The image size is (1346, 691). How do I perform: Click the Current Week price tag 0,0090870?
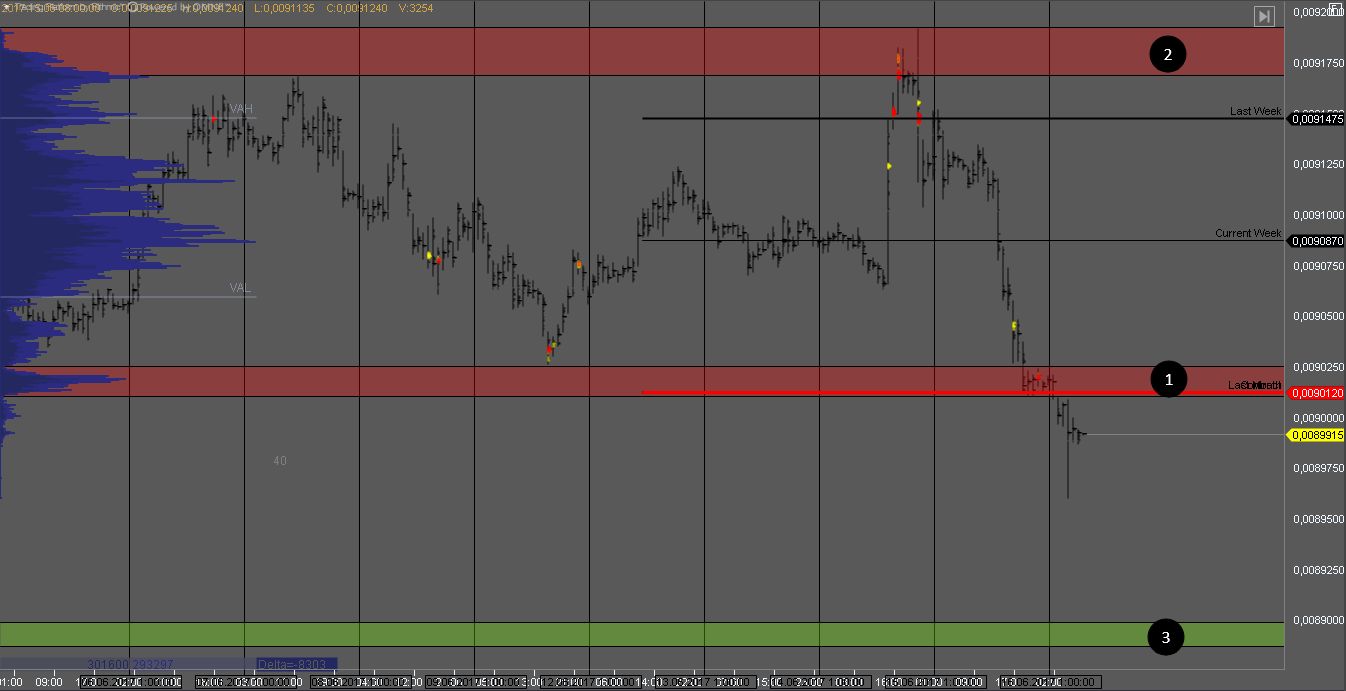(1316, 241)
